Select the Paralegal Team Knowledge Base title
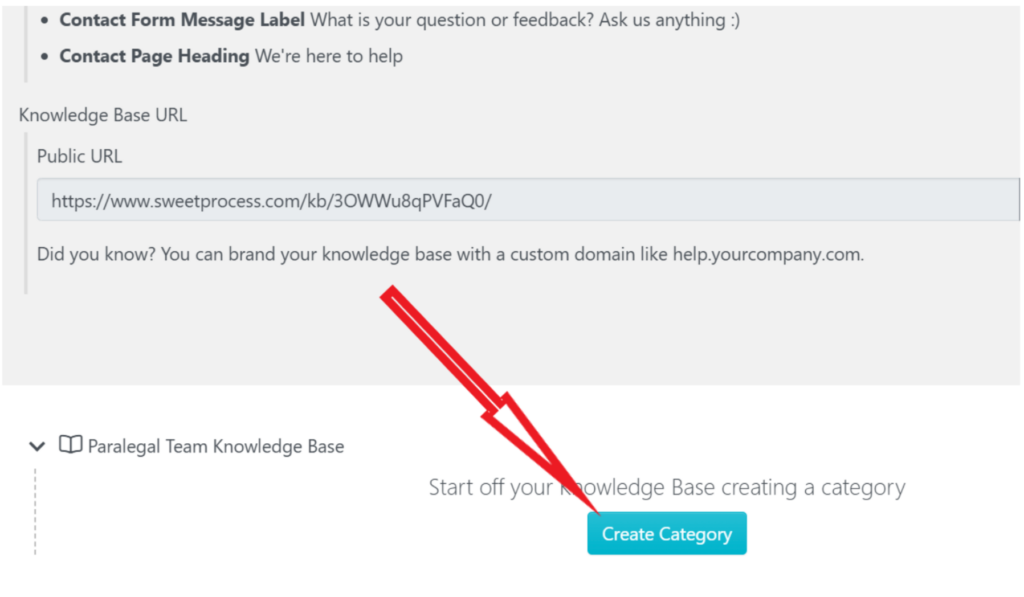Image resolution: width=1024 pixels, height=597 pixels. [216, 446]
